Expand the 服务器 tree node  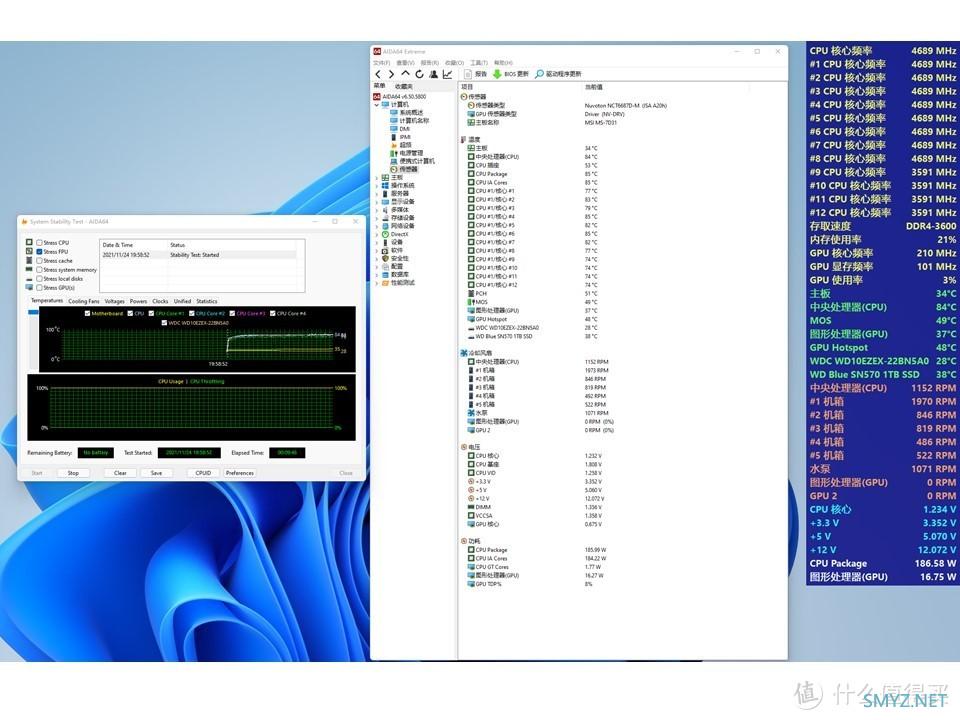coord(377,193)
